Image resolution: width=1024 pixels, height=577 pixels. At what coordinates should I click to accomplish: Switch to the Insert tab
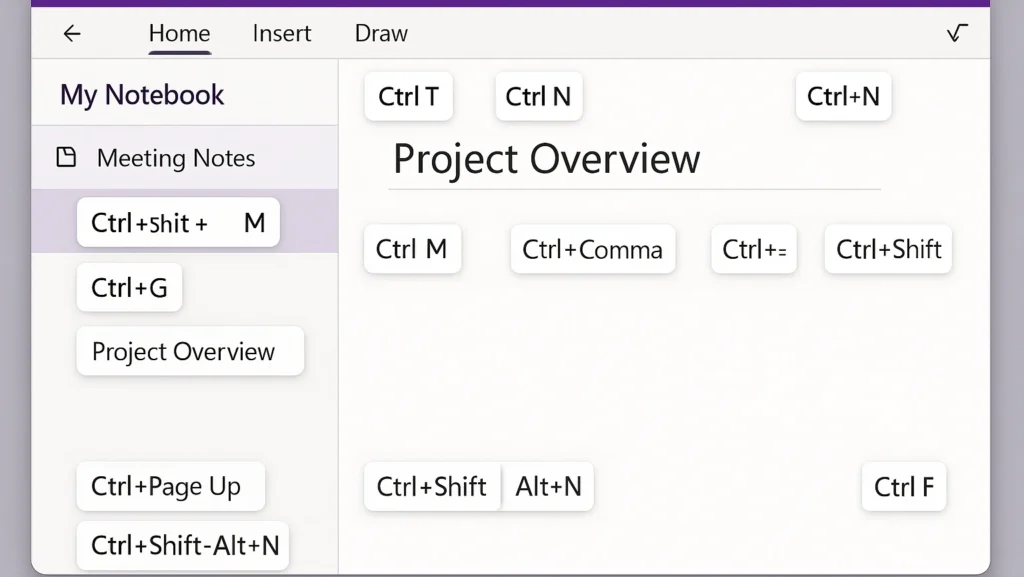click(281, 33)
